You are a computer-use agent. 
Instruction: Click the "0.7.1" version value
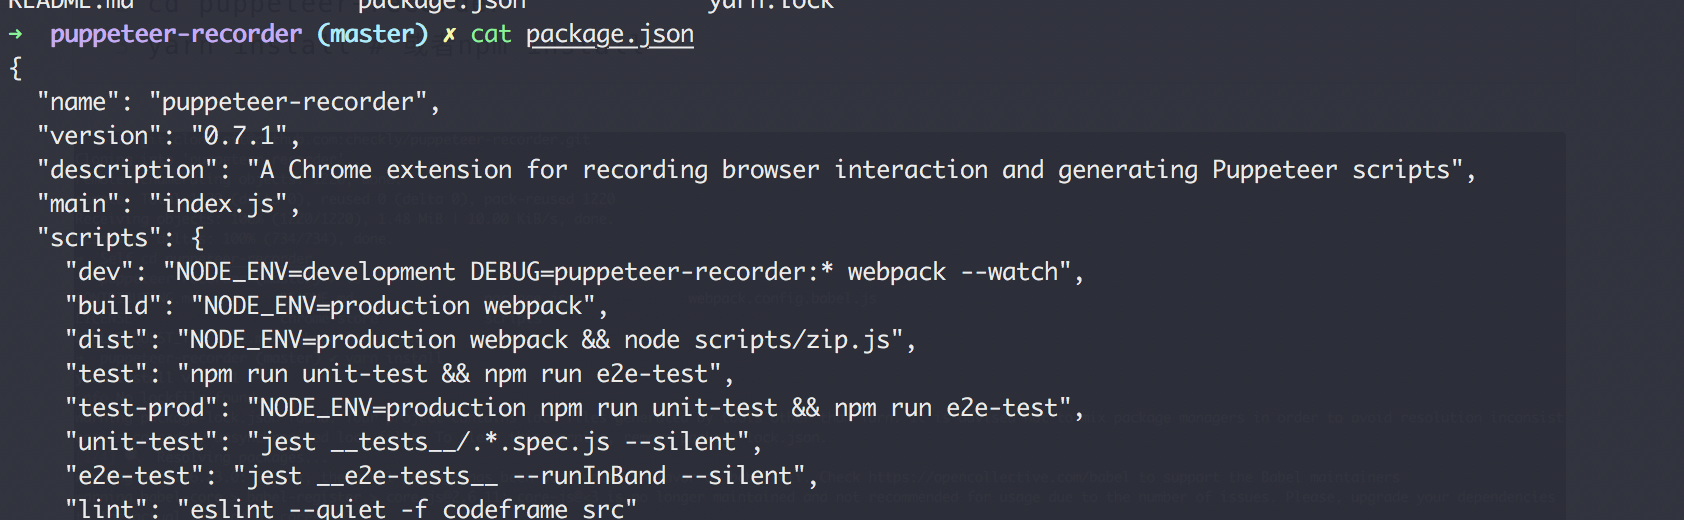[x=239, y=136]
